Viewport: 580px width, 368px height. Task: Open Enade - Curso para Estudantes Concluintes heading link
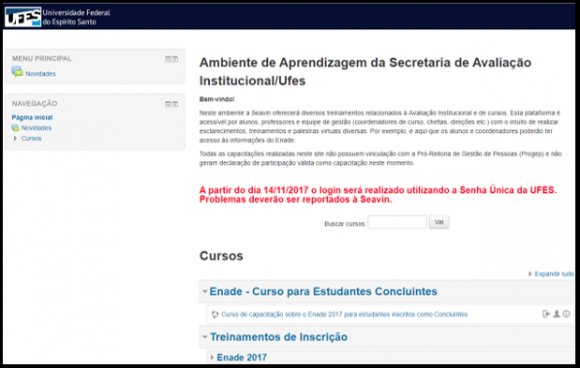pos(323,291)
